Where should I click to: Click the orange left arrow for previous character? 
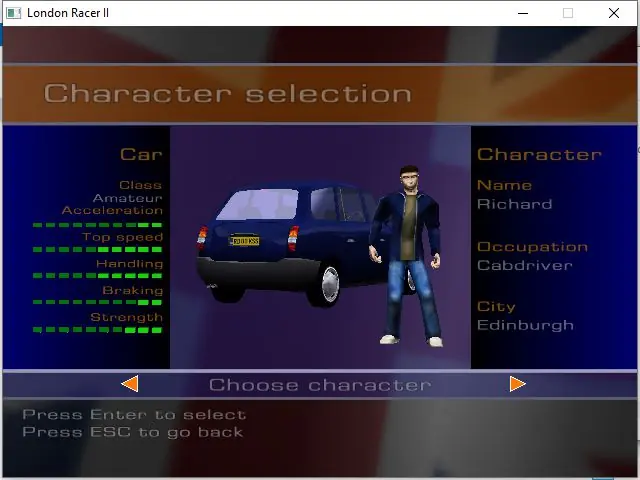tap(130, 384)
